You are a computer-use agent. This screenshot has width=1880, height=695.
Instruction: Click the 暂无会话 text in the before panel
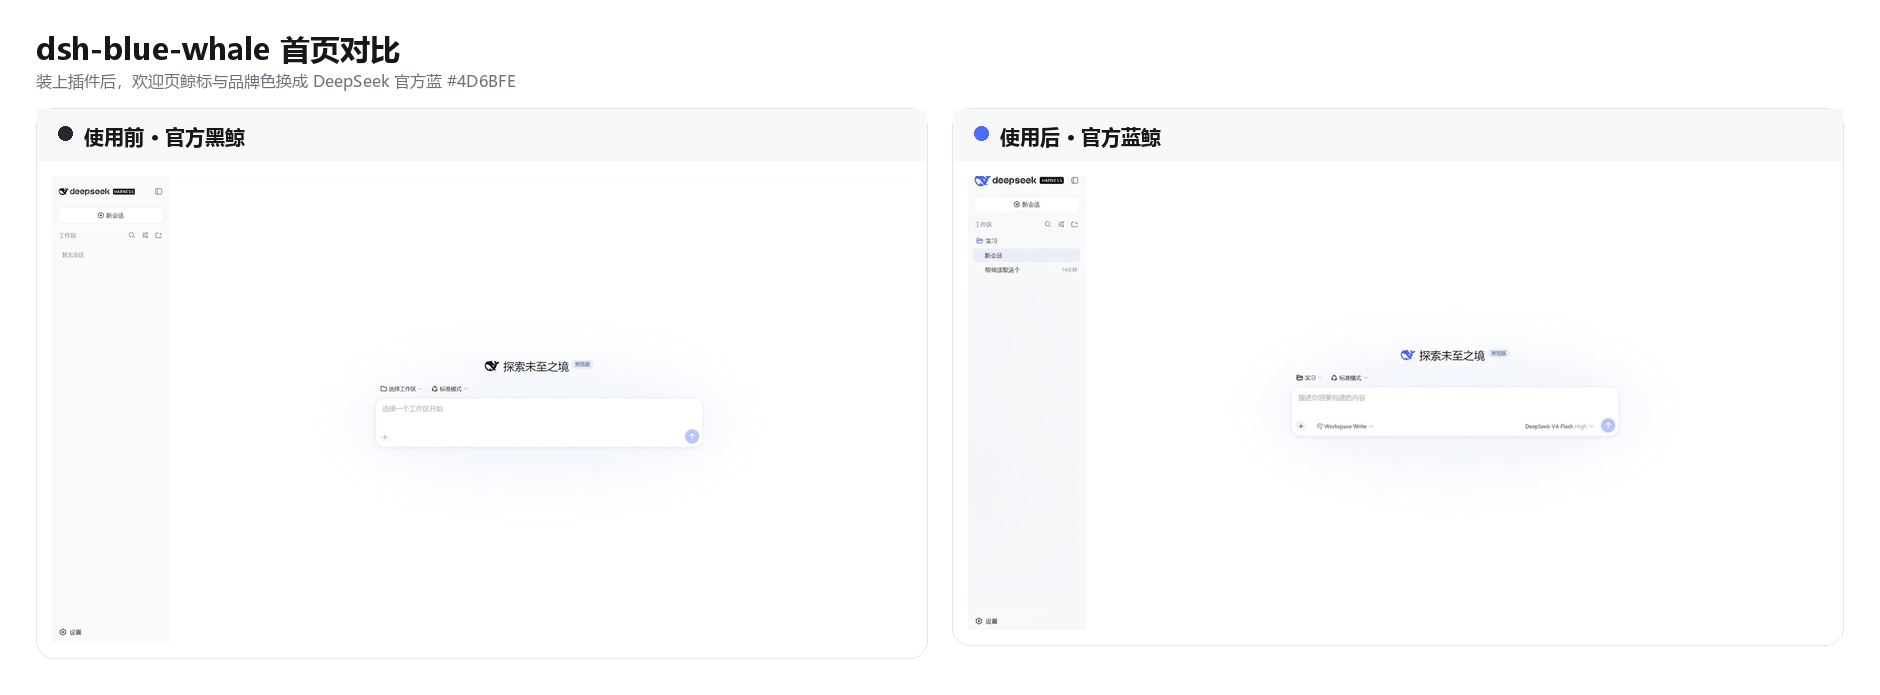73,255
